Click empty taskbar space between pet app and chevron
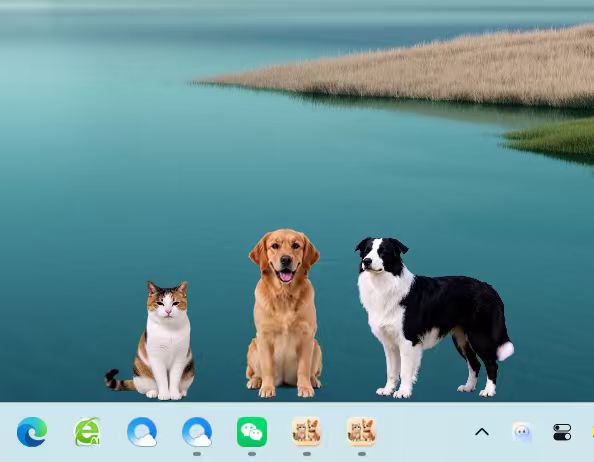 pyautogui.click(x=424, y=432)
